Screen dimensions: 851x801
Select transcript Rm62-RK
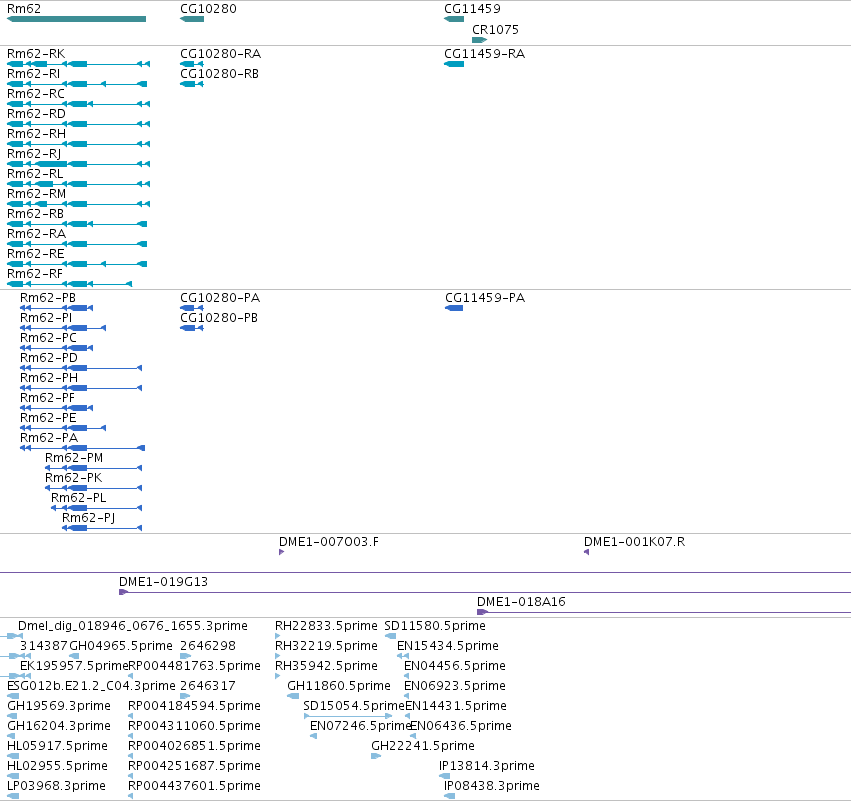tap(78, 64)
